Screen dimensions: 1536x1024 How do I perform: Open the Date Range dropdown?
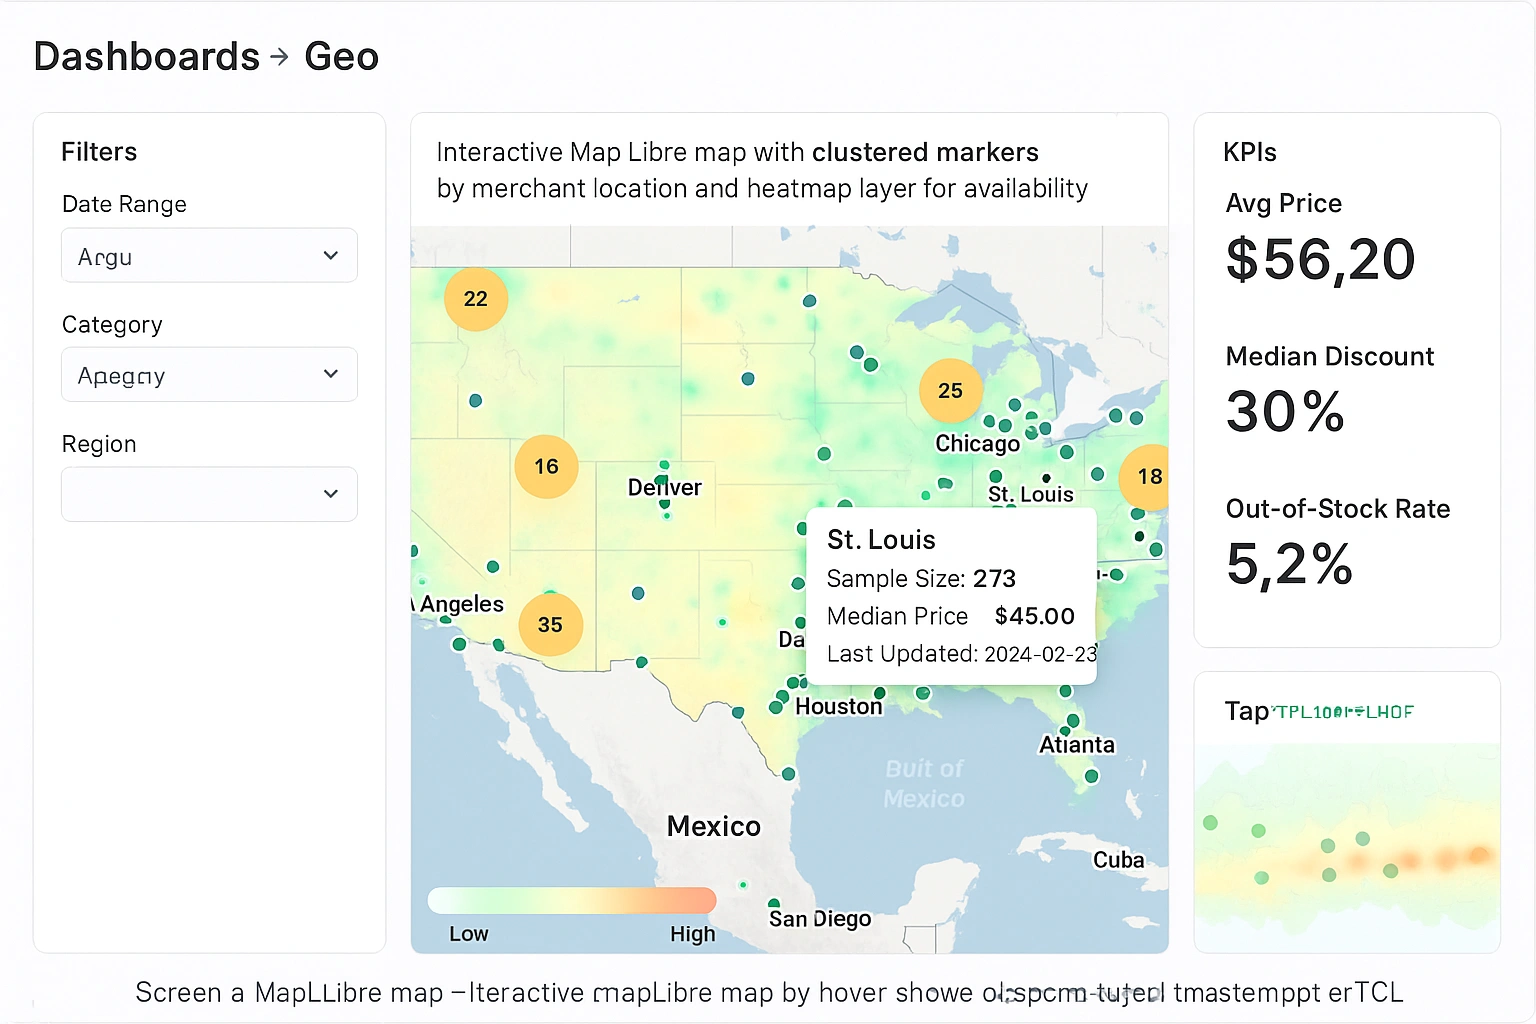click(x=209, y=255)
